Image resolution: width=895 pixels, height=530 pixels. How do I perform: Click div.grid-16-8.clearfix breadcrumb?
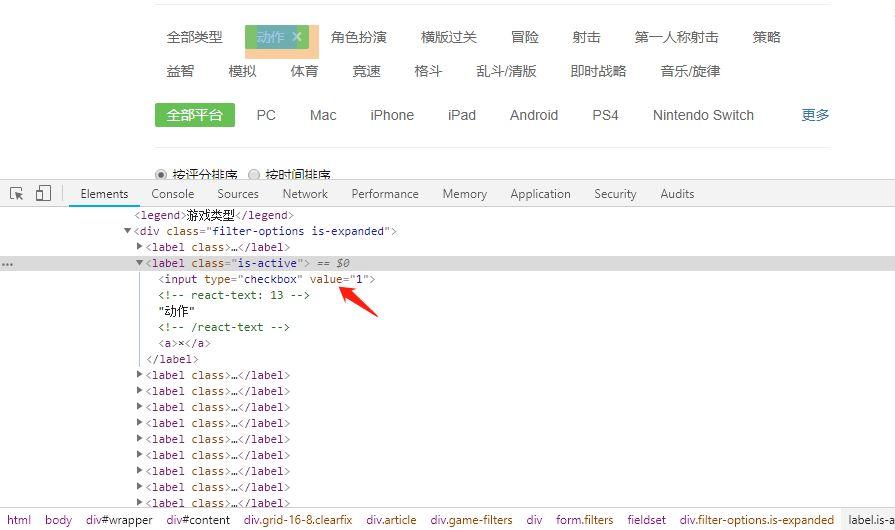(x=298, y=520)
